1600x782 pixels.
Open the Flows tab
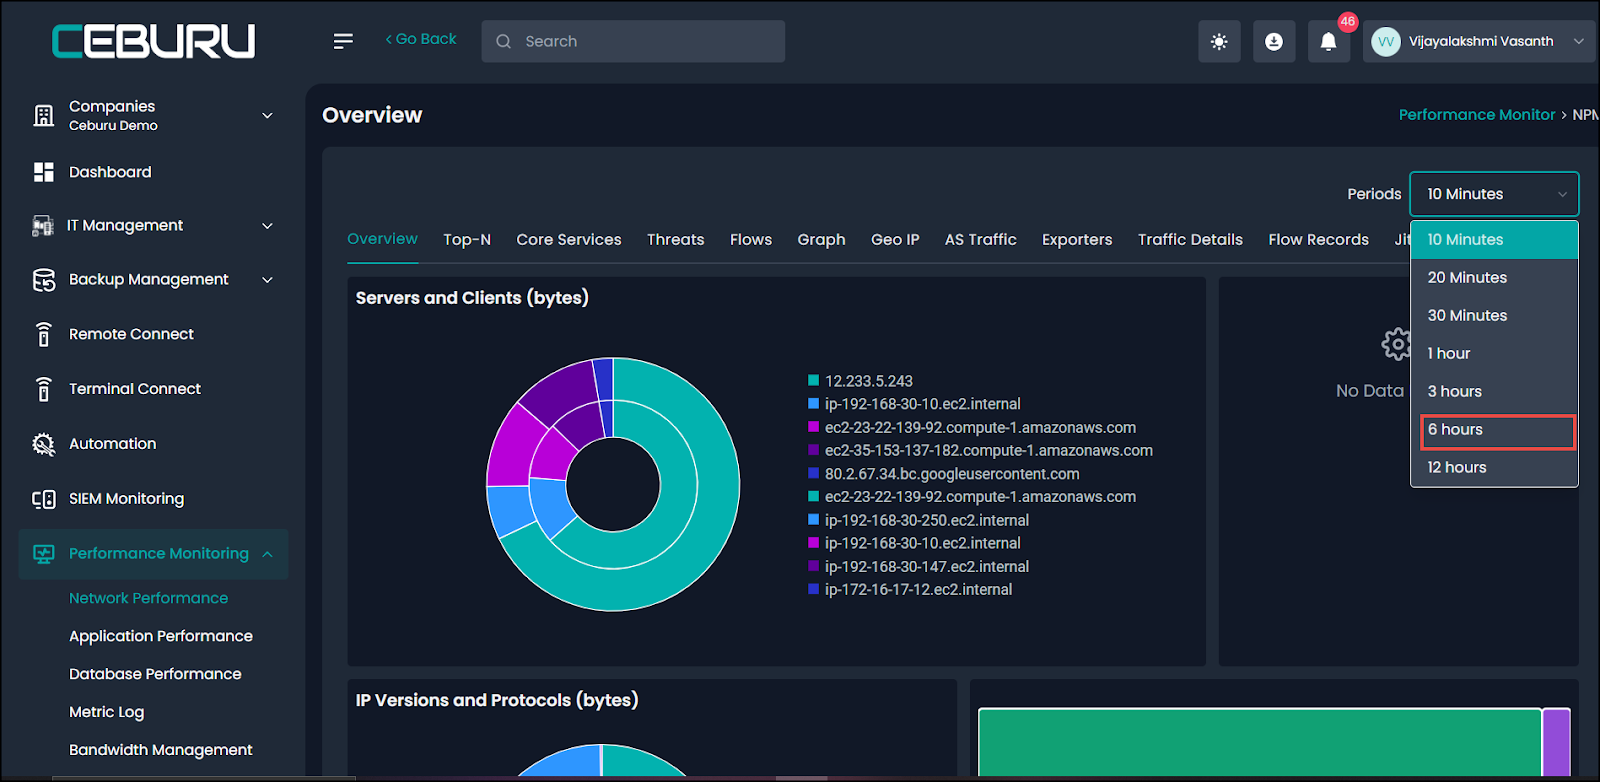tap(751, 240)
